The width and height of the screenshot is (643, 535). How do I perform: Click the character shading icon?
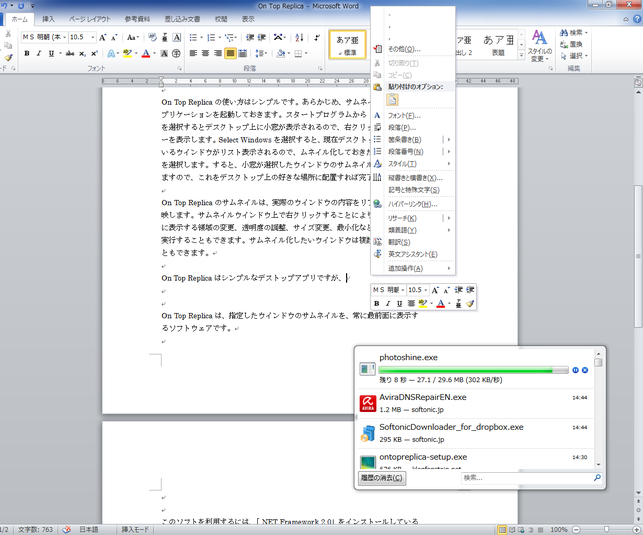(164, 53)
